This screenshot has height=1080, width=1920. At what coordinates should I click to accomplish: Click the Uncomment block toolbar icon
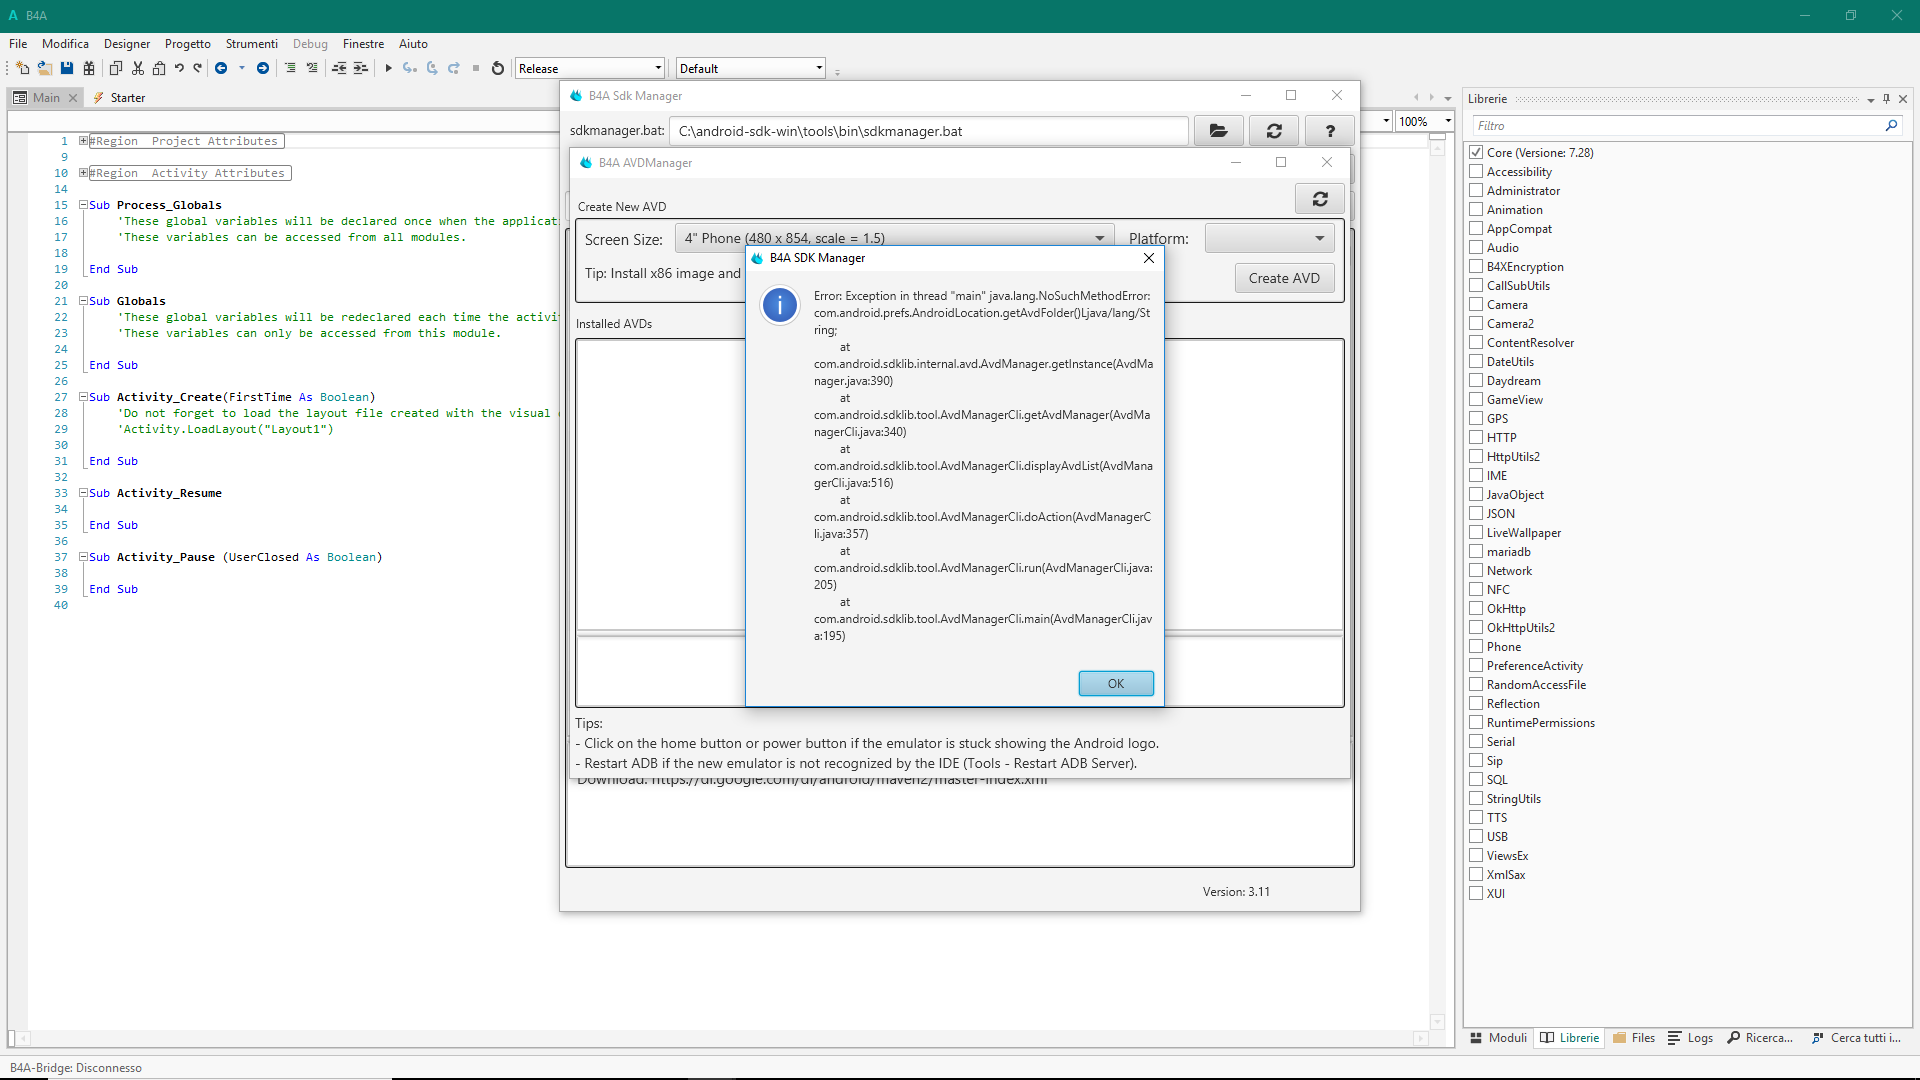(312, 69)
